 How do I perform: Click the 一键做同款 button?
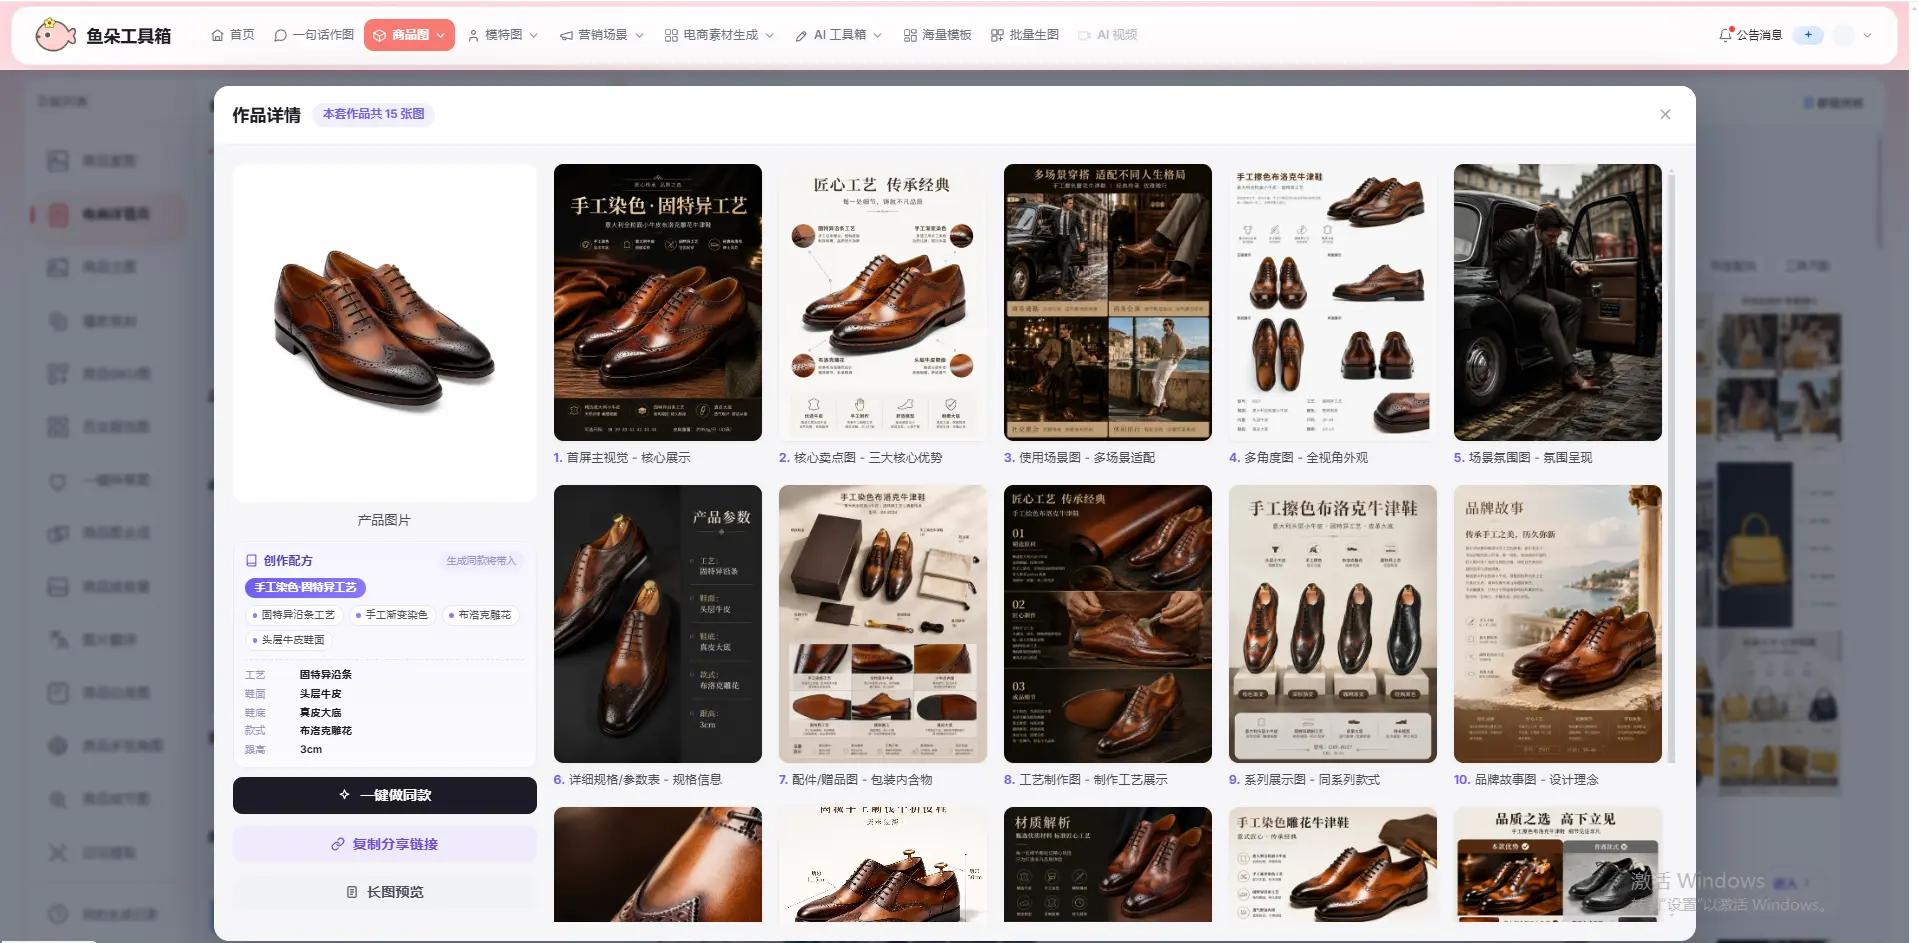click(x=385, y=795)
